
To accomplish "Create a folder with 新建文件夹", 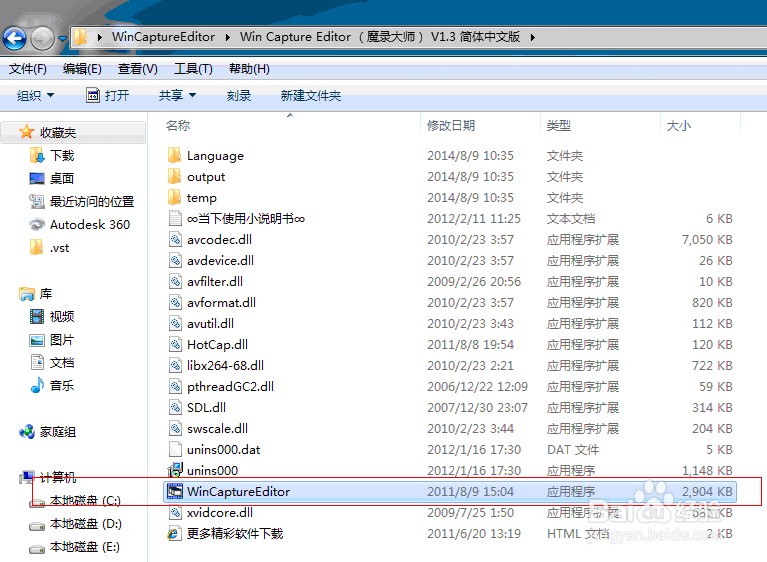I will 311,95.
